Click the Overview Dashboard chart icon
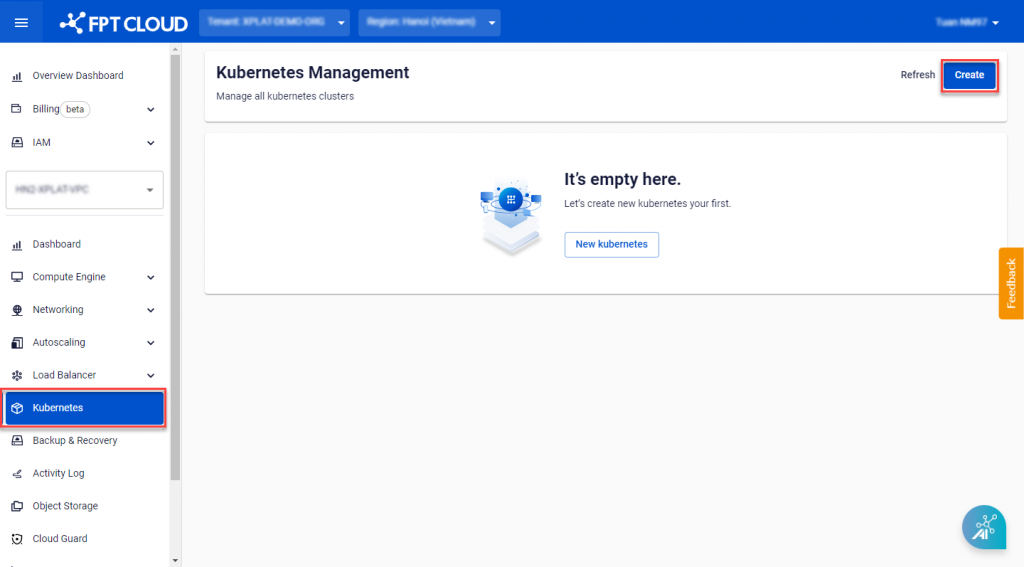Viewport: 1024px width, 567px height. (17, 76)
